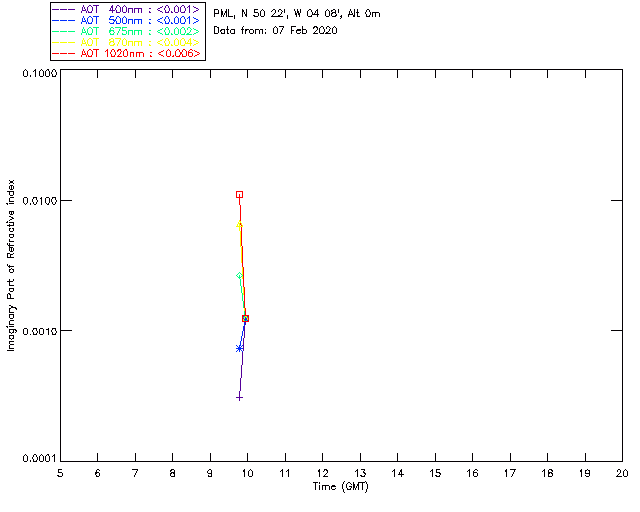Click the 0.0001 y-axis label
Viewport: 640px width, 512px height.
40,459
